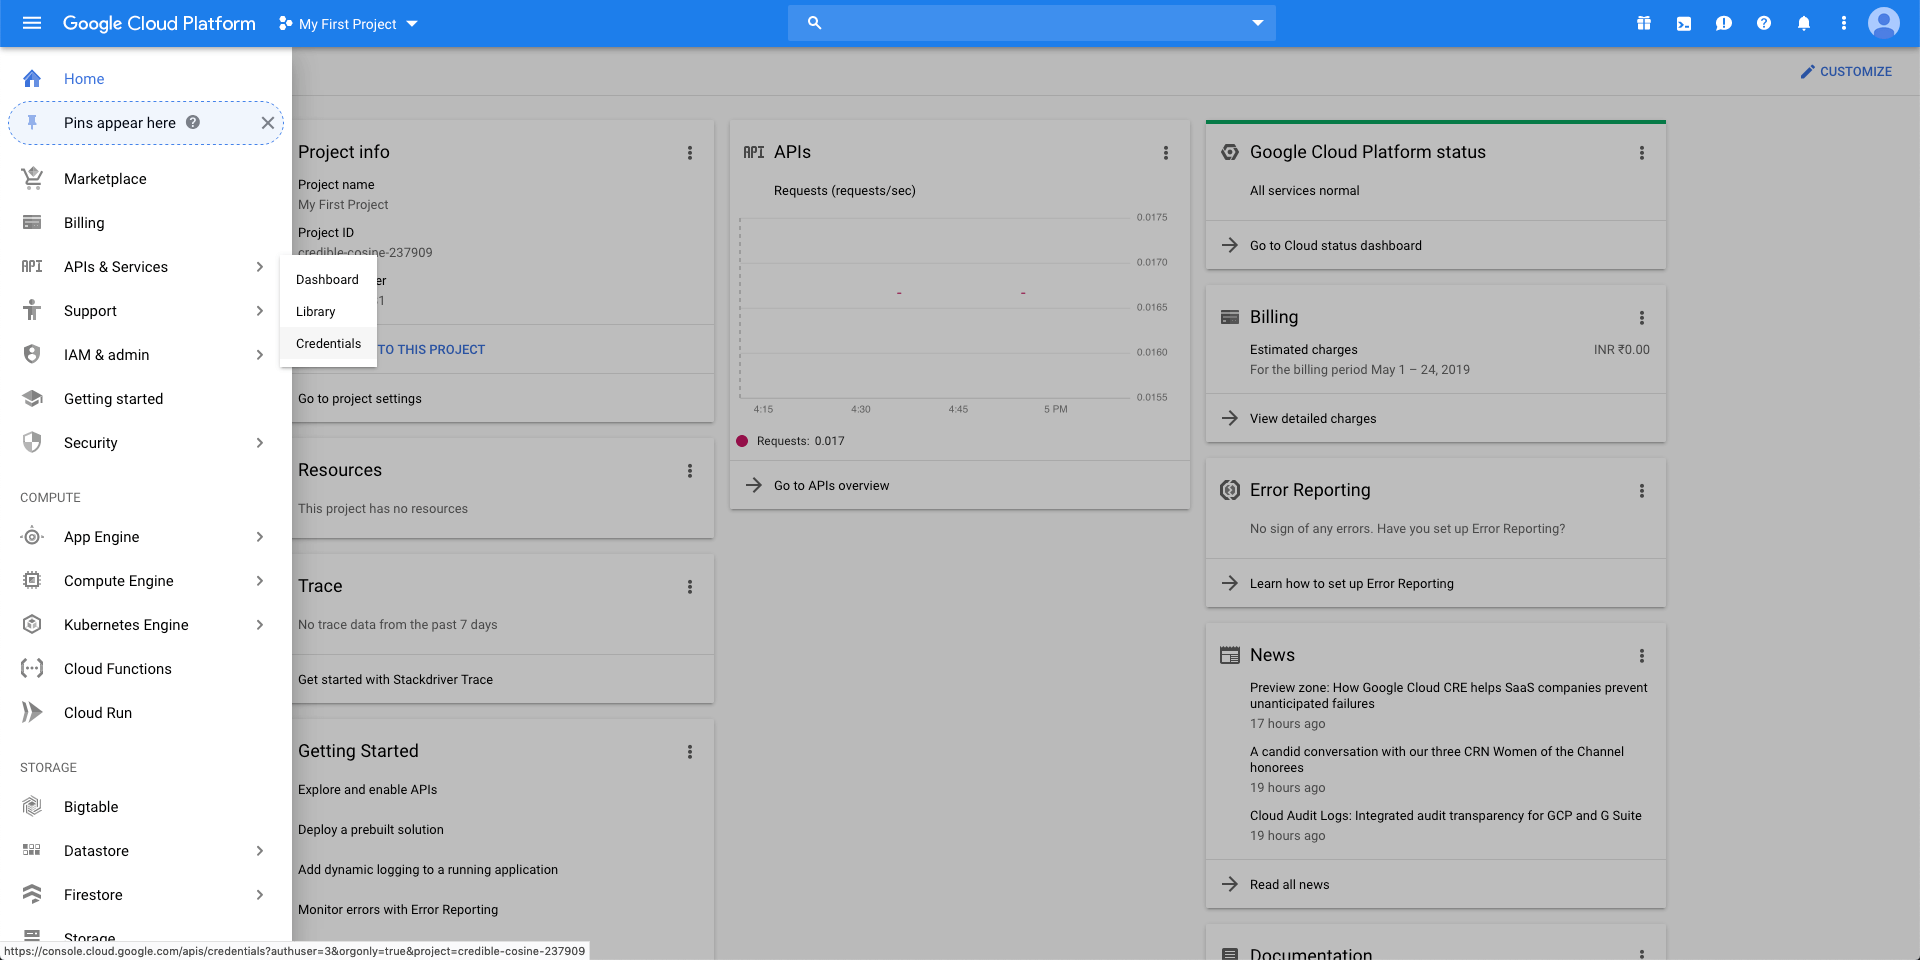The height and width of the screenshot is (960, 1920).
Task: Click Learn how to set up Error Reporting
Action: (x=1352, y=583)
